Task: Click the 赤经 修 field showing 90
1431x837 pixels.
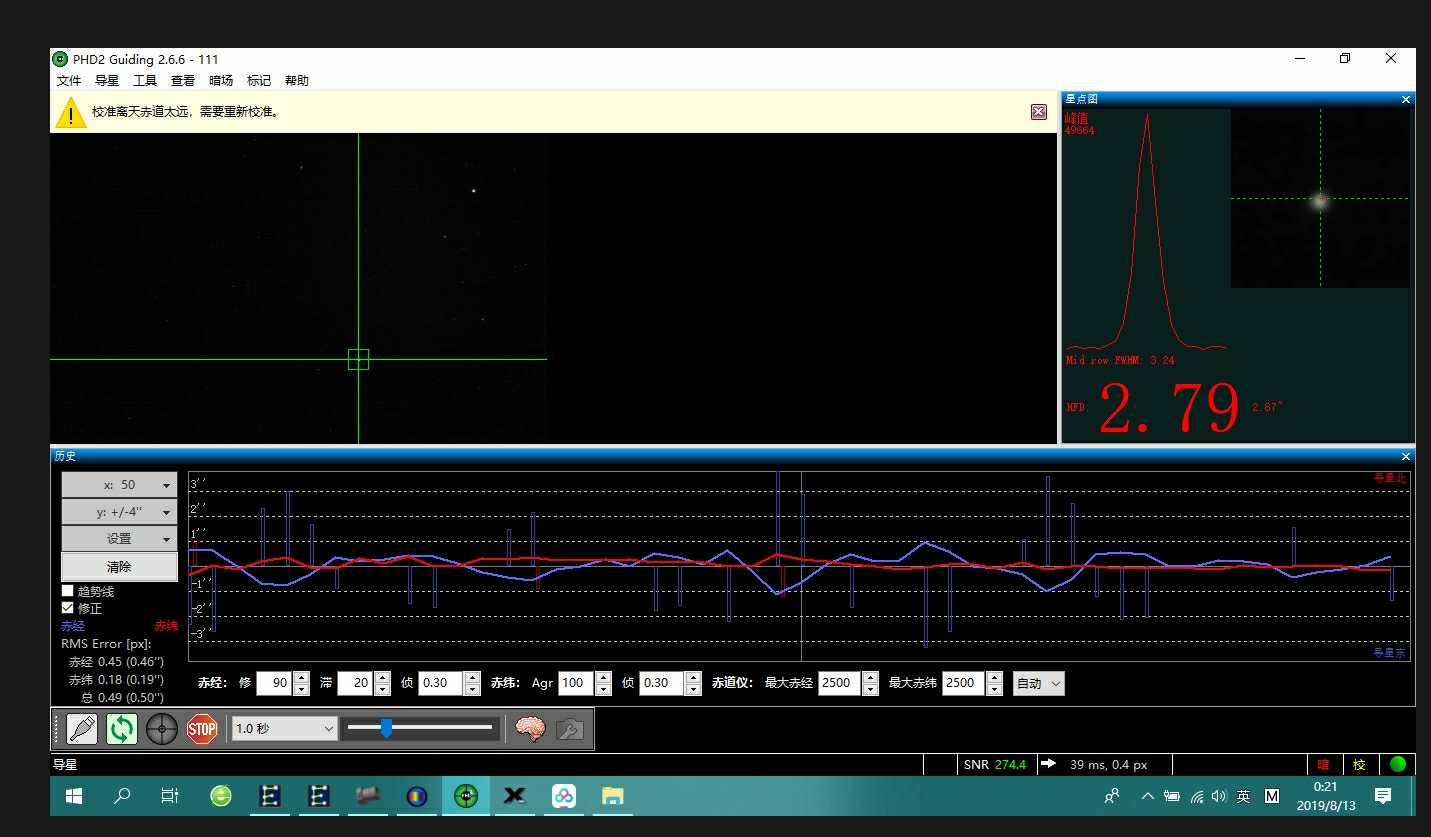Action: [274, 683]
